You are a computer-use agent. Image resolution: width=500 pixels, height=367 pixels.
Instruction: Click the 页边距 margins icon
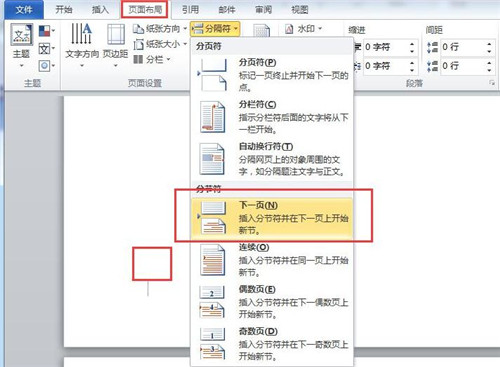click(x=116, y=35)
